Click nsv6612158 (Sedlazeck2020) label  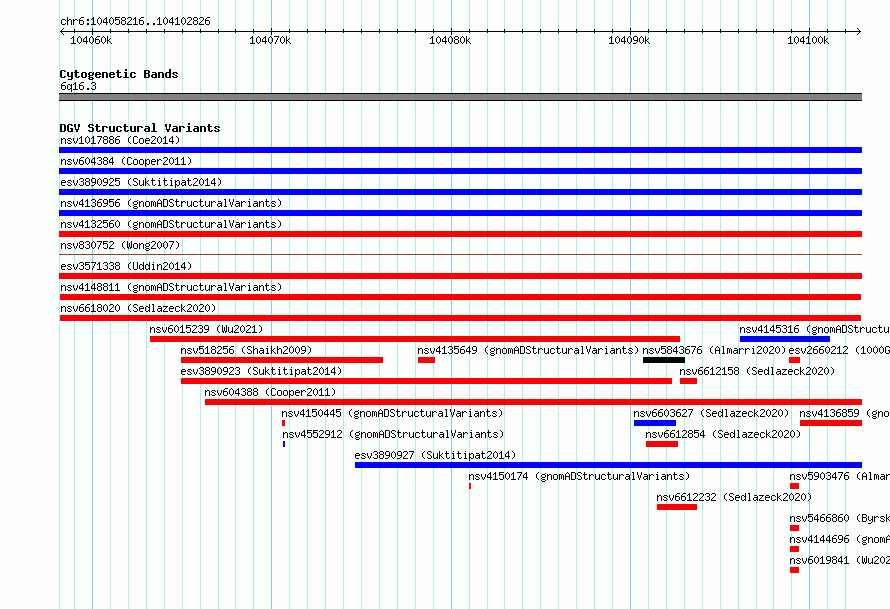pyautogui.click(x=757, y=371)
